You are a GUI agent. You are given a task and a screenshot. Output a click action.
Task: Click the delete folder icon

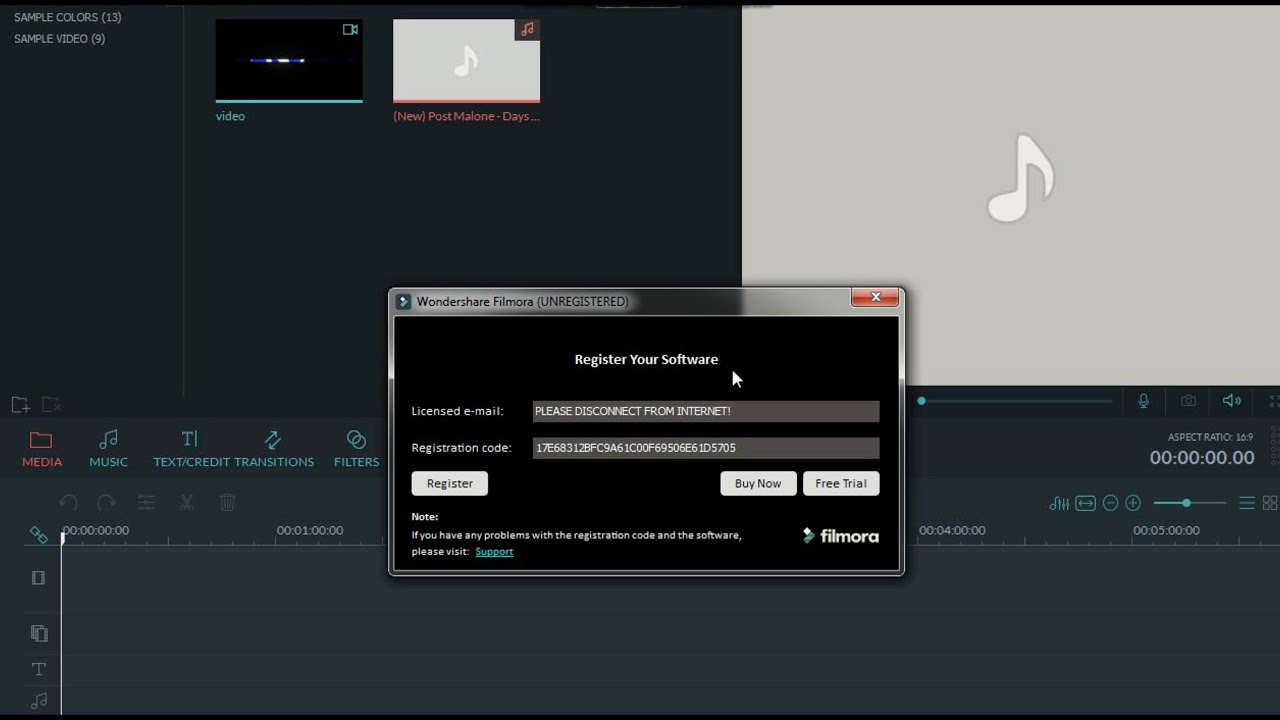tap(51, 405)
